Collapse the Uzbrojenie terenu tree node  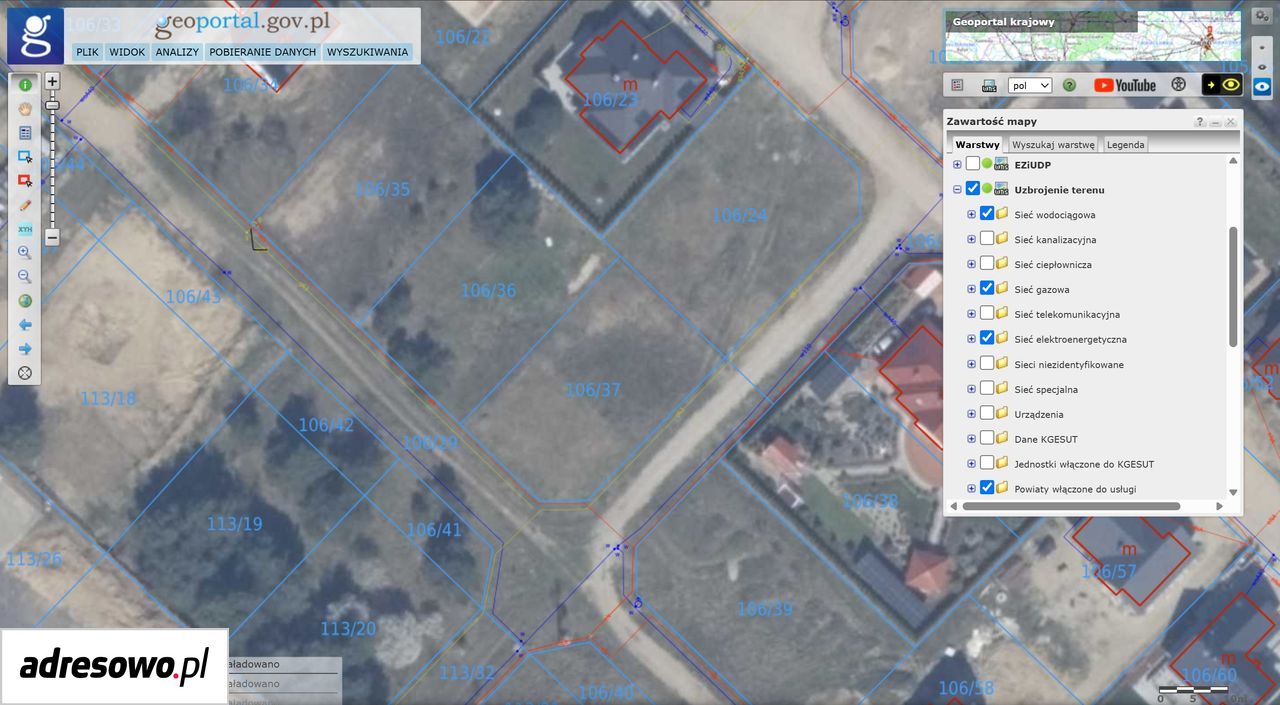click(x=957, y=189)
